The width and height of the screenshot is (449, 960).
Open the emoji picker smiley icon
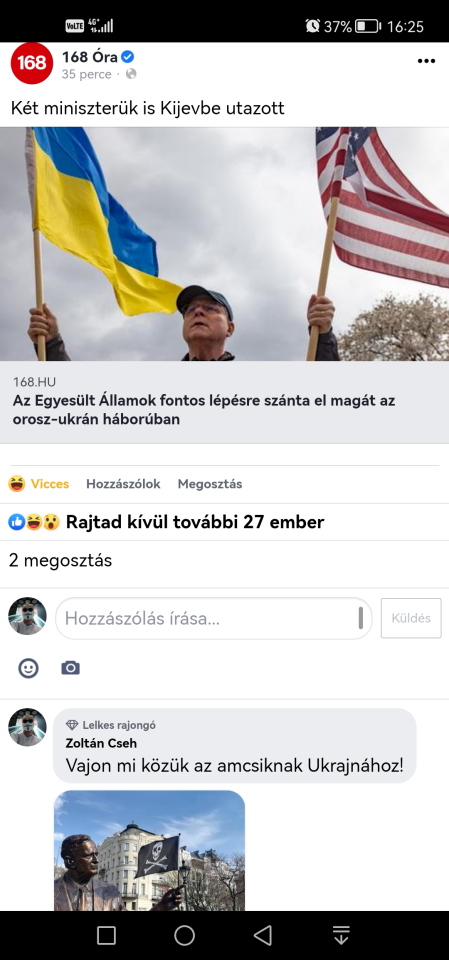click(28, 668)
